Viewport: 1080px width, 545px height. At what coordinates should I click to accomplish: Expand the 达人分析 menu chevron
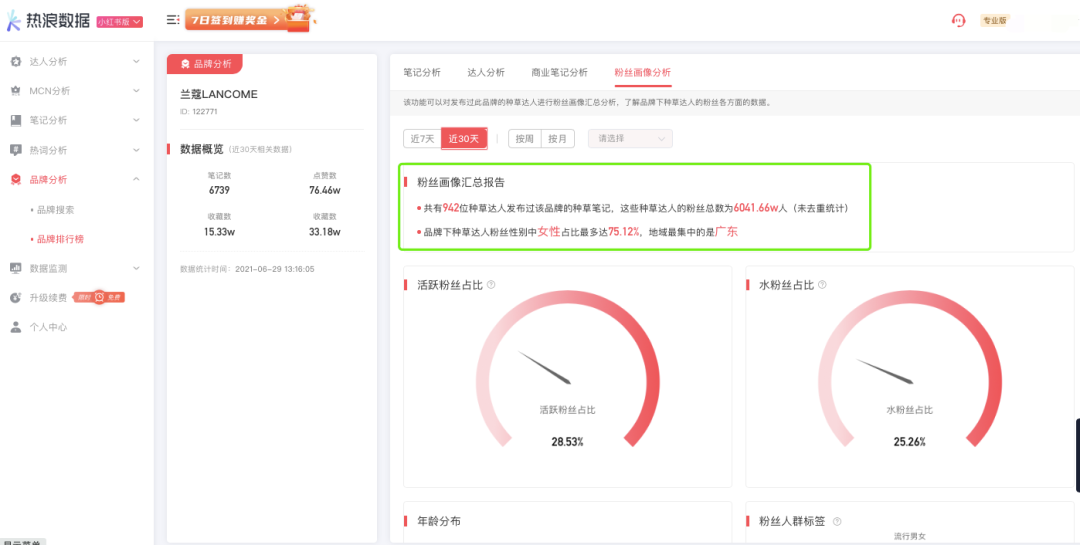[x=136, y=61]
